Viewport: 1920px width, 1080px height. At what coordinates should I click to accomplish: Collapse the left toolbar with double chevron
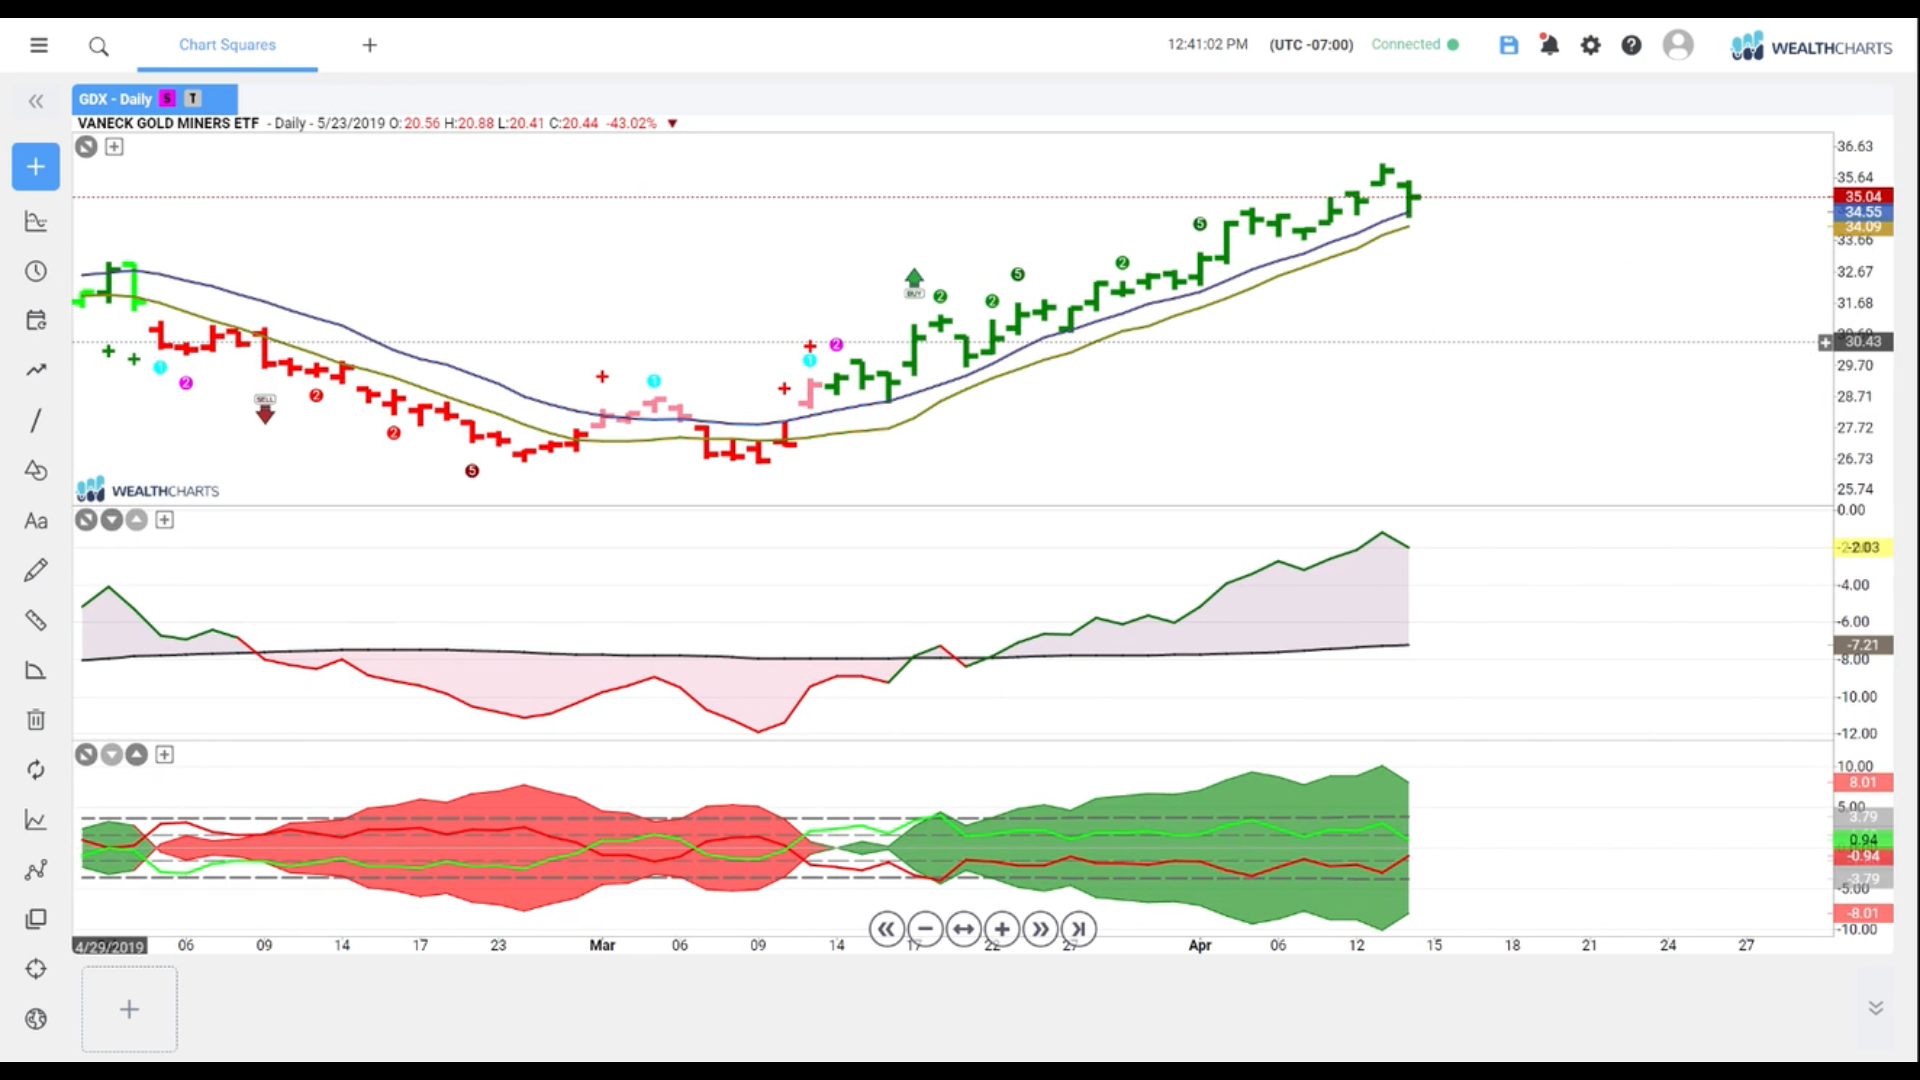coord(36,101)
